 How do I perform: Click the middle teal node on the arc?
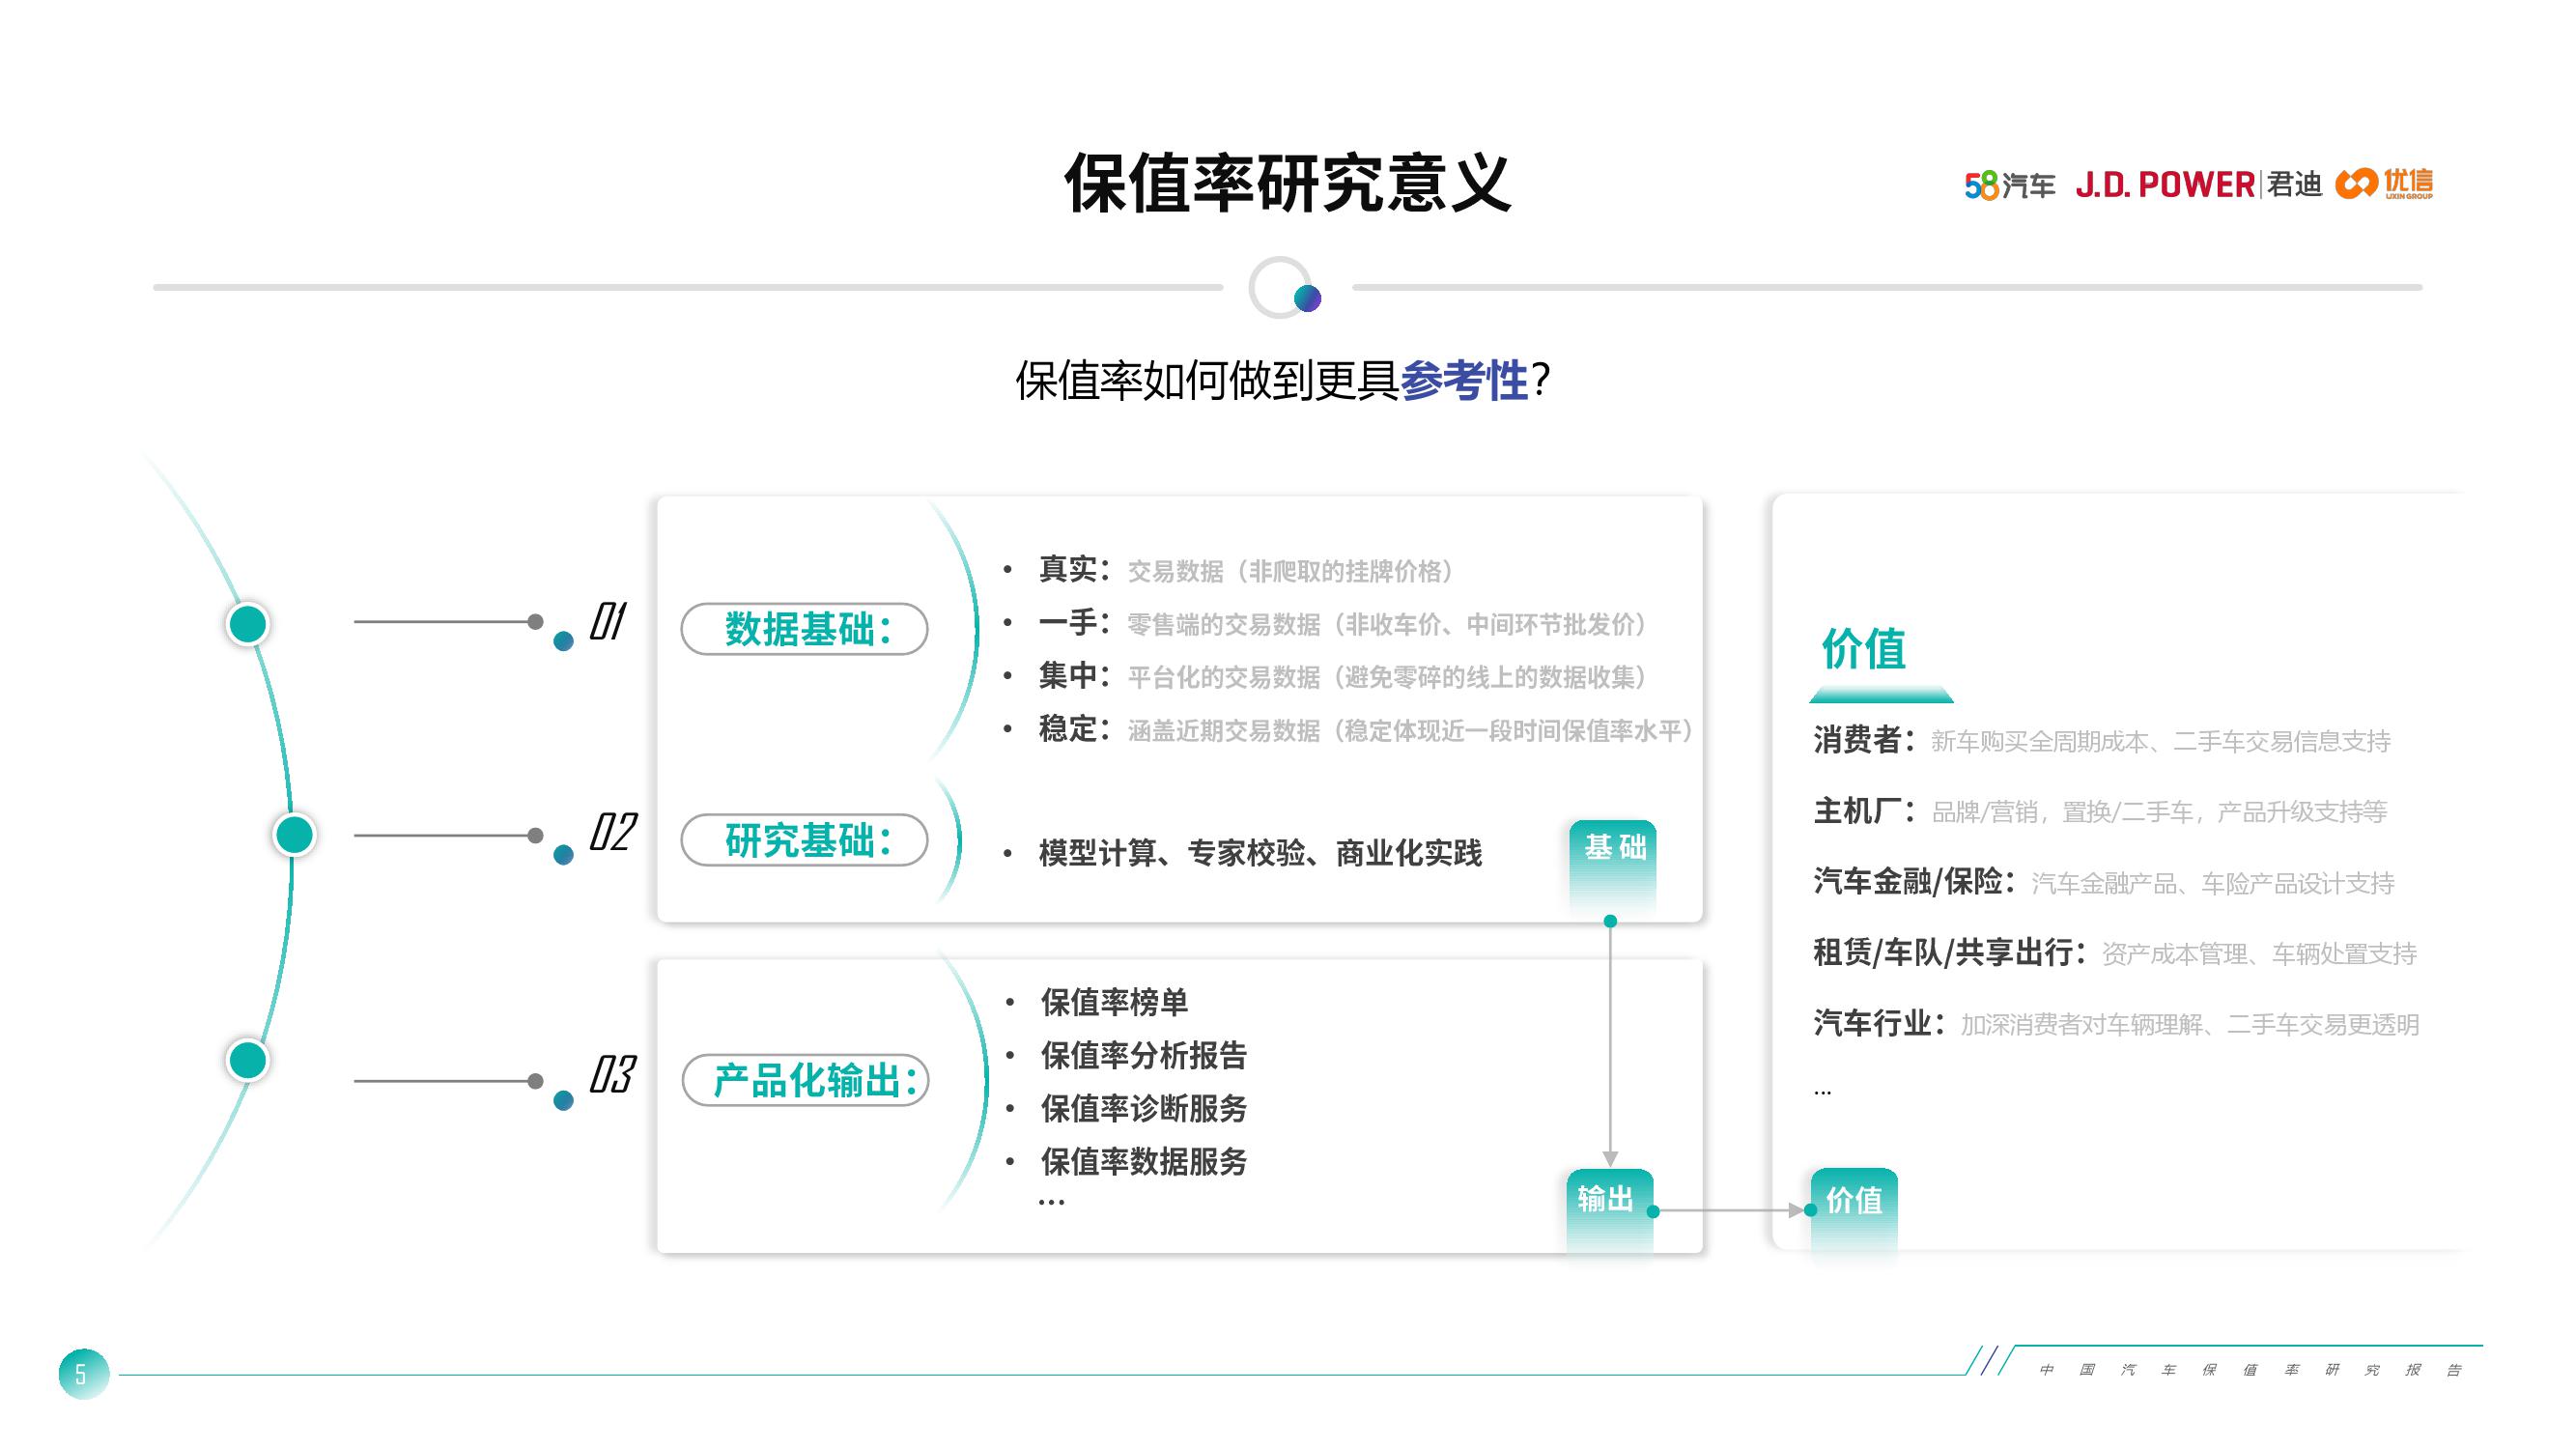294,834
